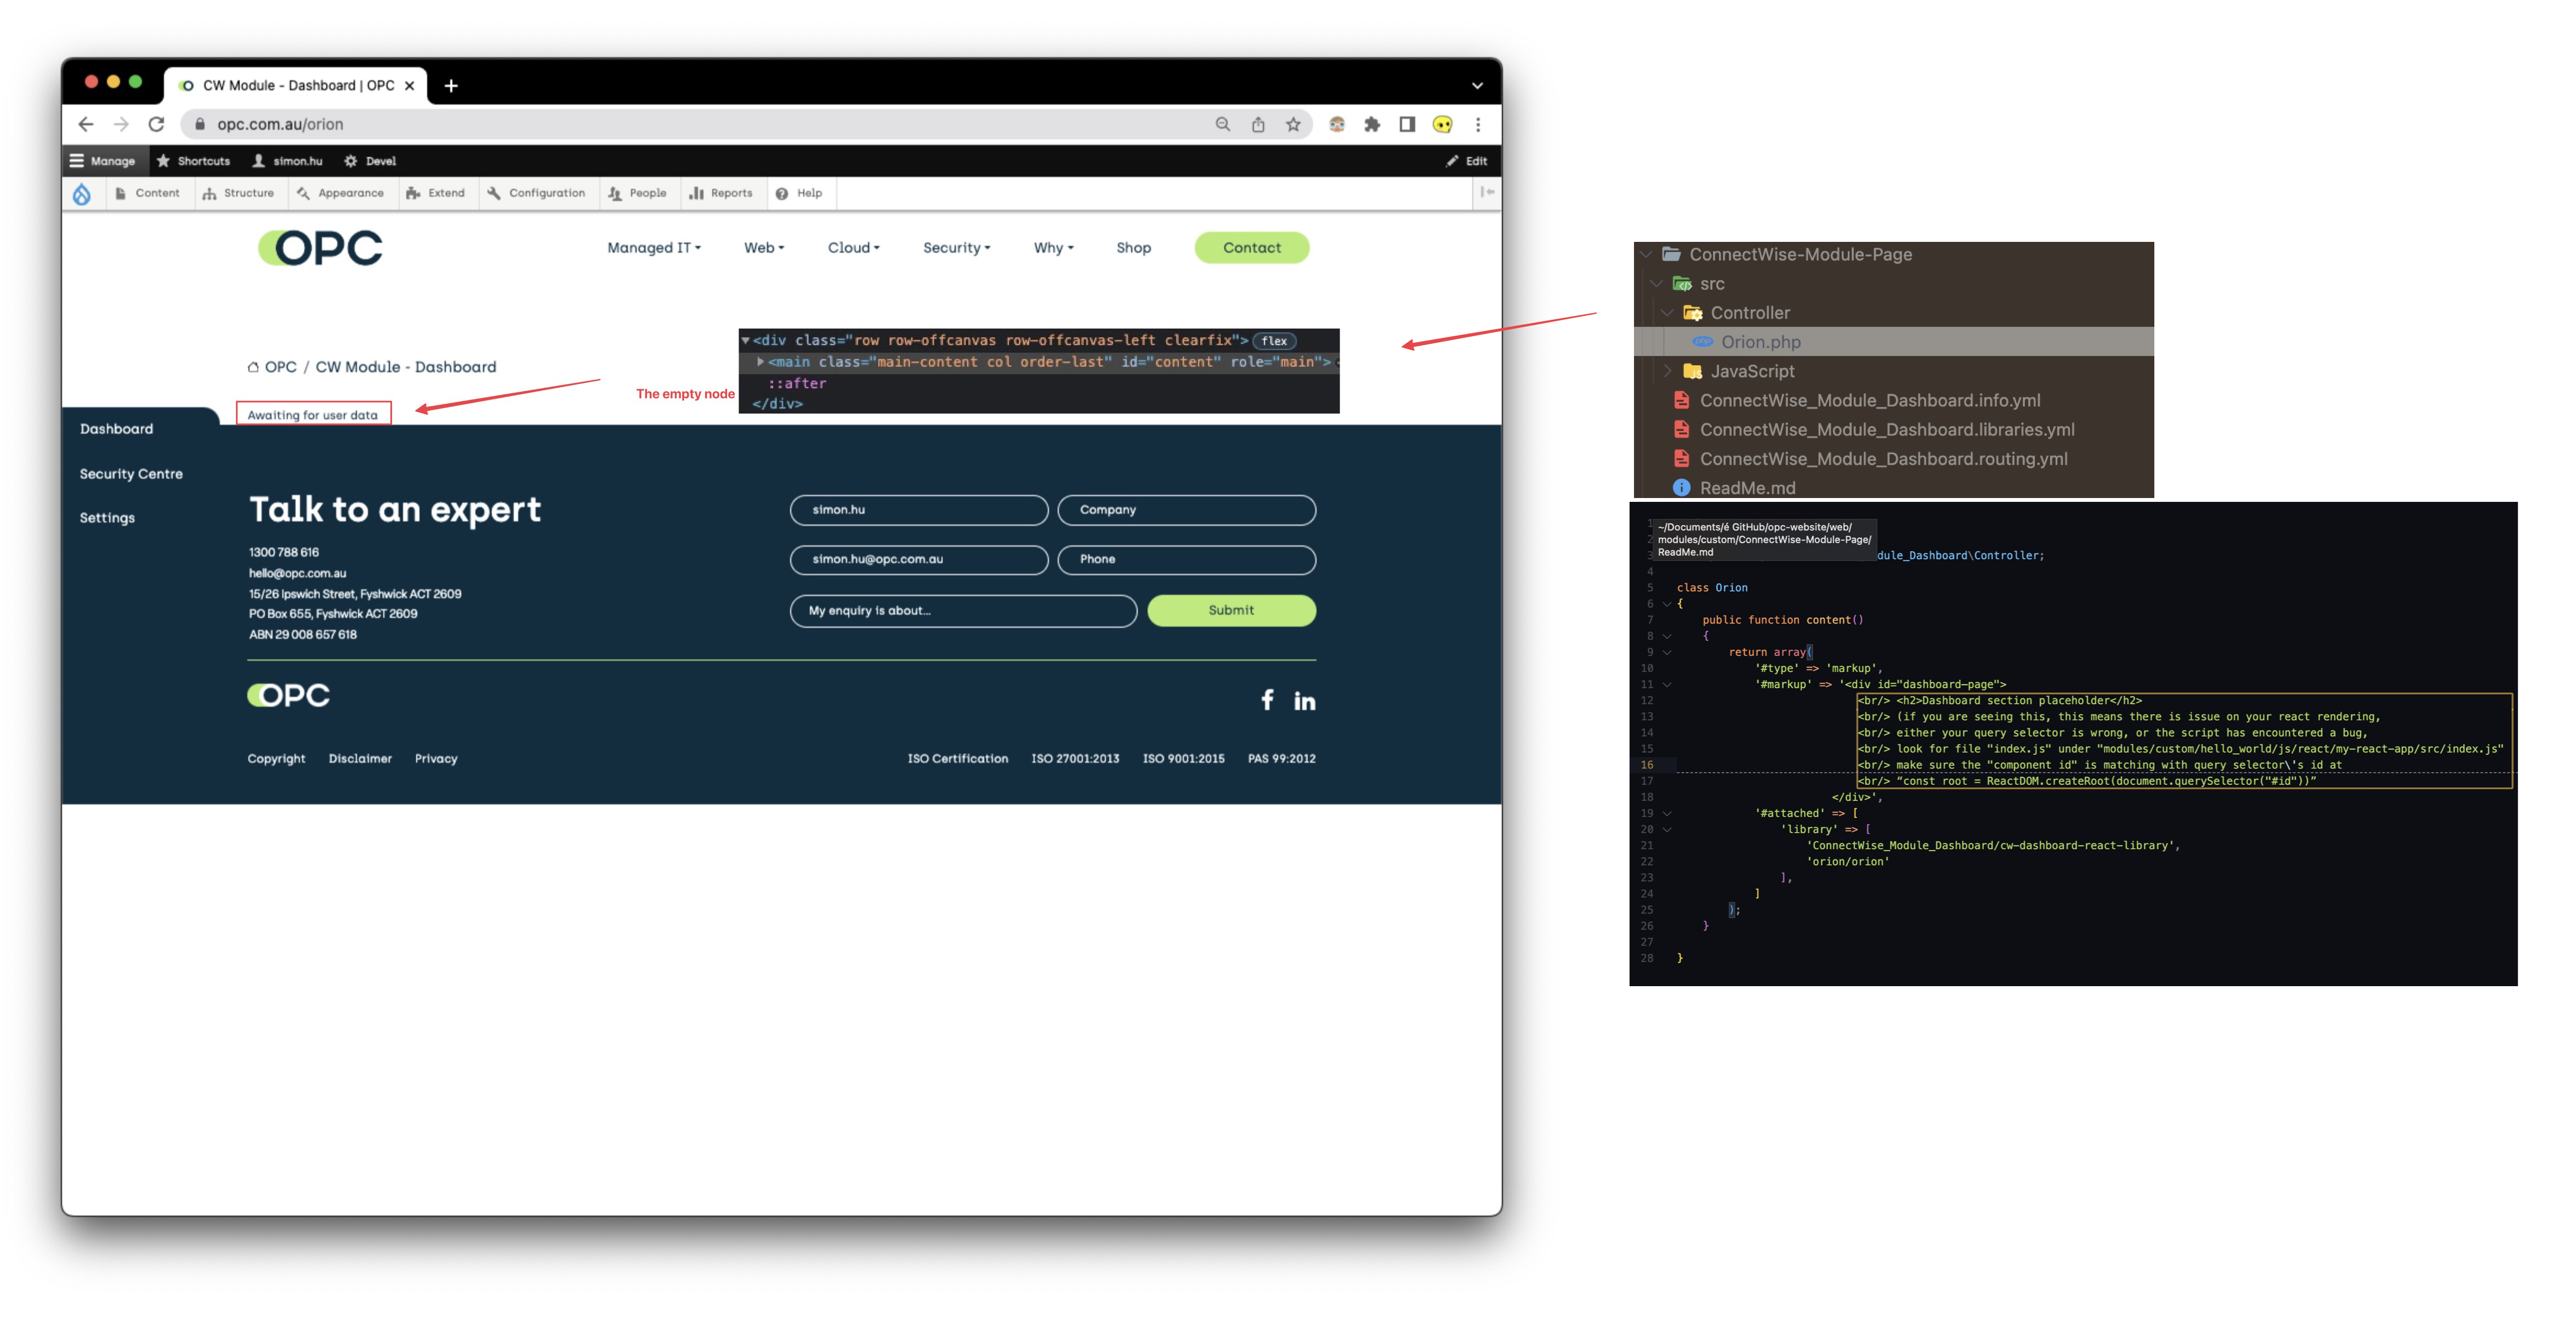Screen dimensions: 2576x1335
Task: Click Submit button in contact form
Action: (1228, 609)
